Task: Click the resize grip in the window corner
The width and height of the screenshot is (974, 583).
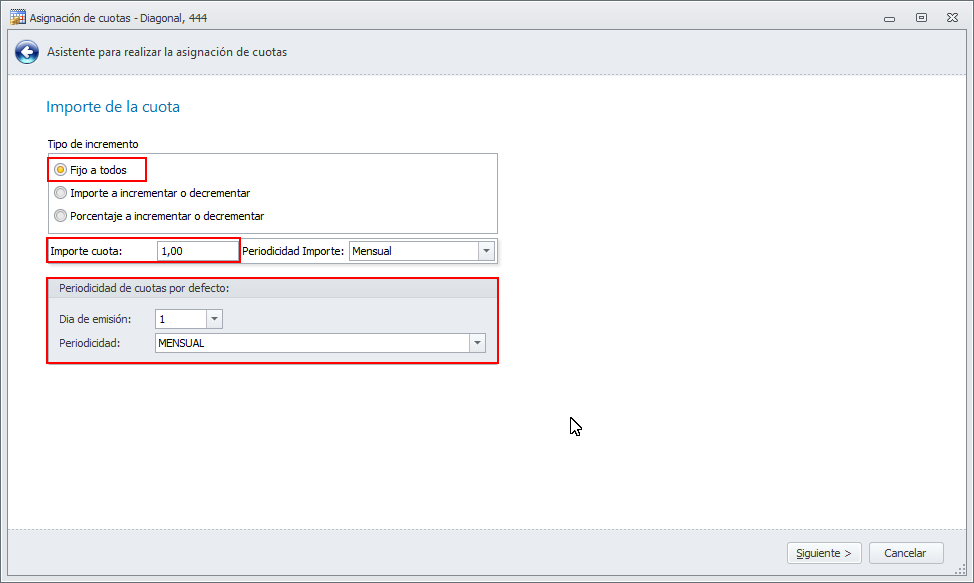Action: (960, 569)
